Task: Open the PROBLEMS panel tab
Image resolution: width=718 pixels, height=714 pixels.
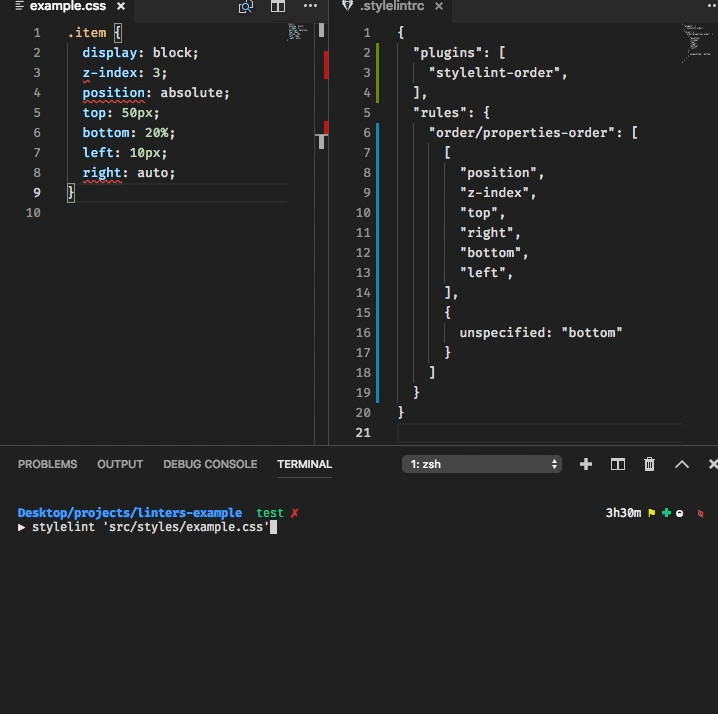Action: 47,464
